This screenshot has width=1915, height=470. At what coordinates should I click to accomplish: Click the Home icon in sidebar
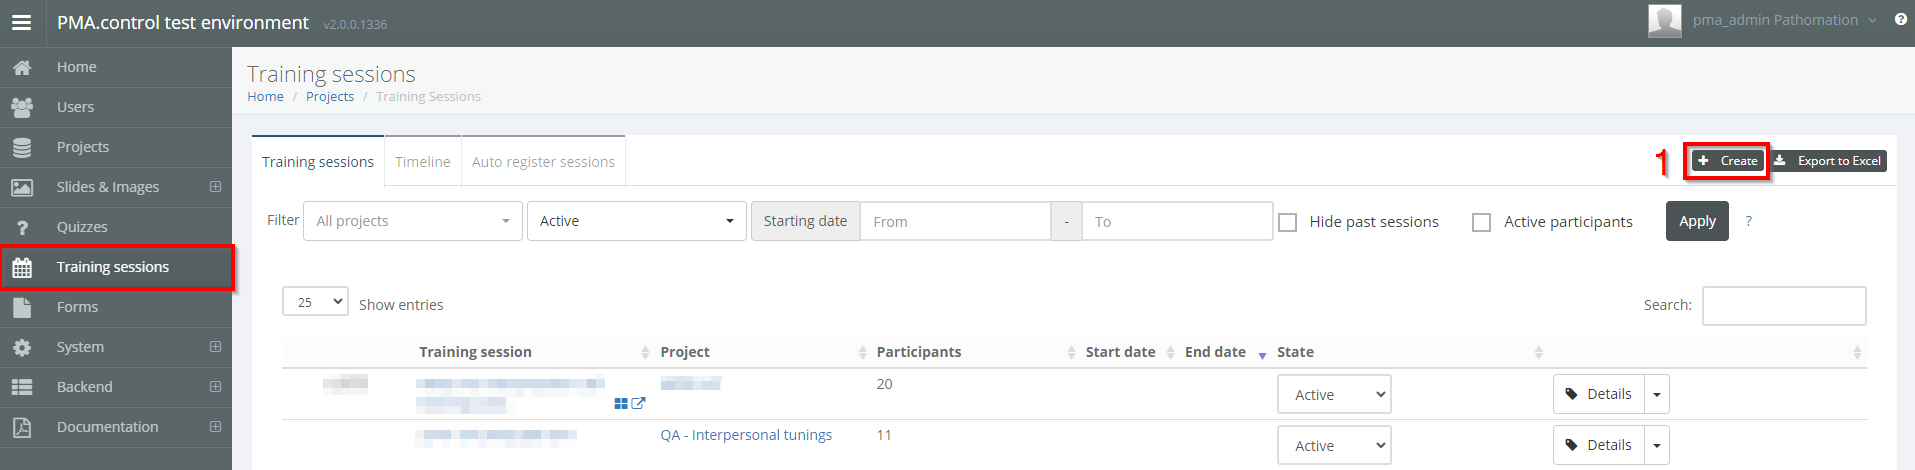(22, 67)
